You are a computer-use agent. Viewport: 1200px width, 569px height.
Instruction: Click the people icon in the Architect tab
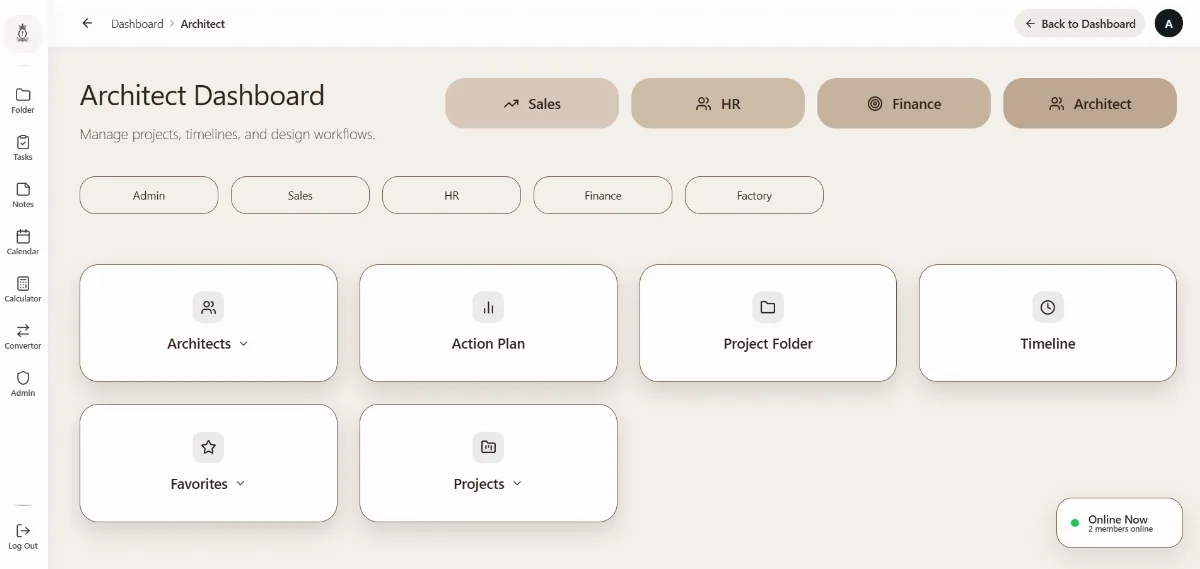(x=1057, y=104)
